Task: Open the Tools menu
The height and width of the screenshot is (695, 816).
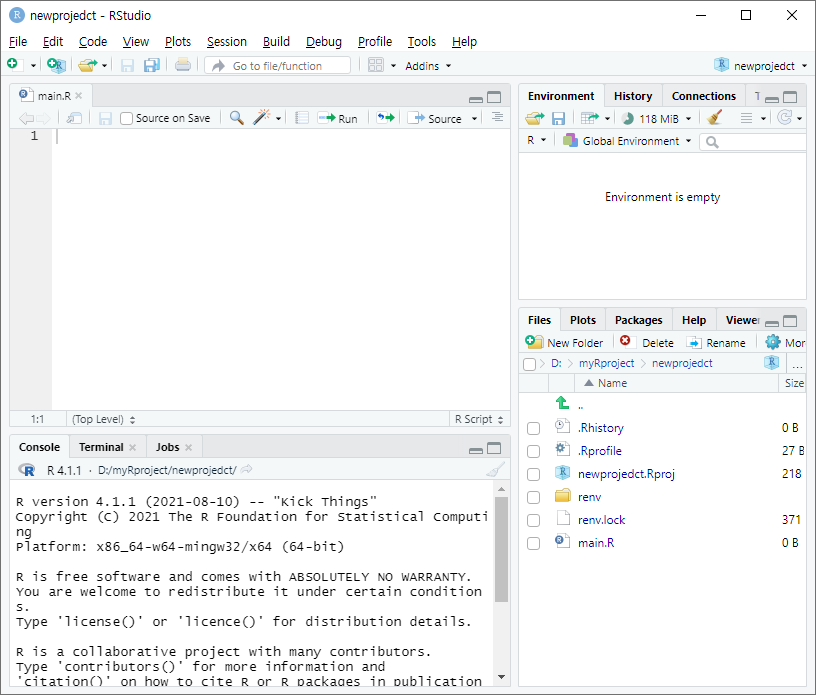Action: coord(422,42)
